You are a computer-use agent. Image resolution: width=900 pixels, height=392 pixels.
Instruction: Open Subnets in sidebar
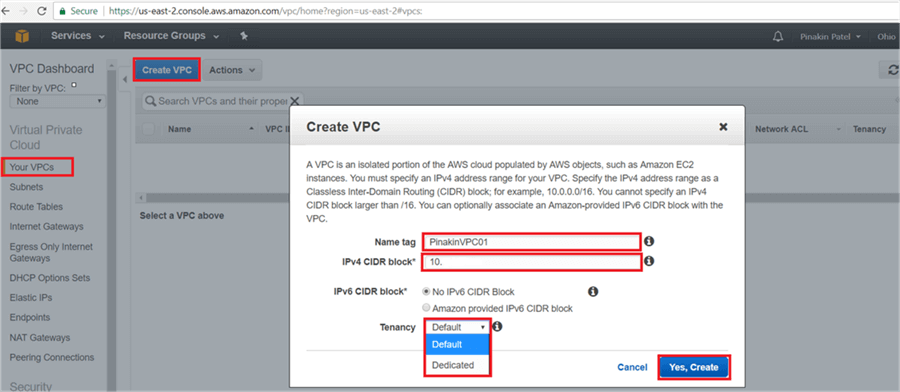[x=26, y=187]
